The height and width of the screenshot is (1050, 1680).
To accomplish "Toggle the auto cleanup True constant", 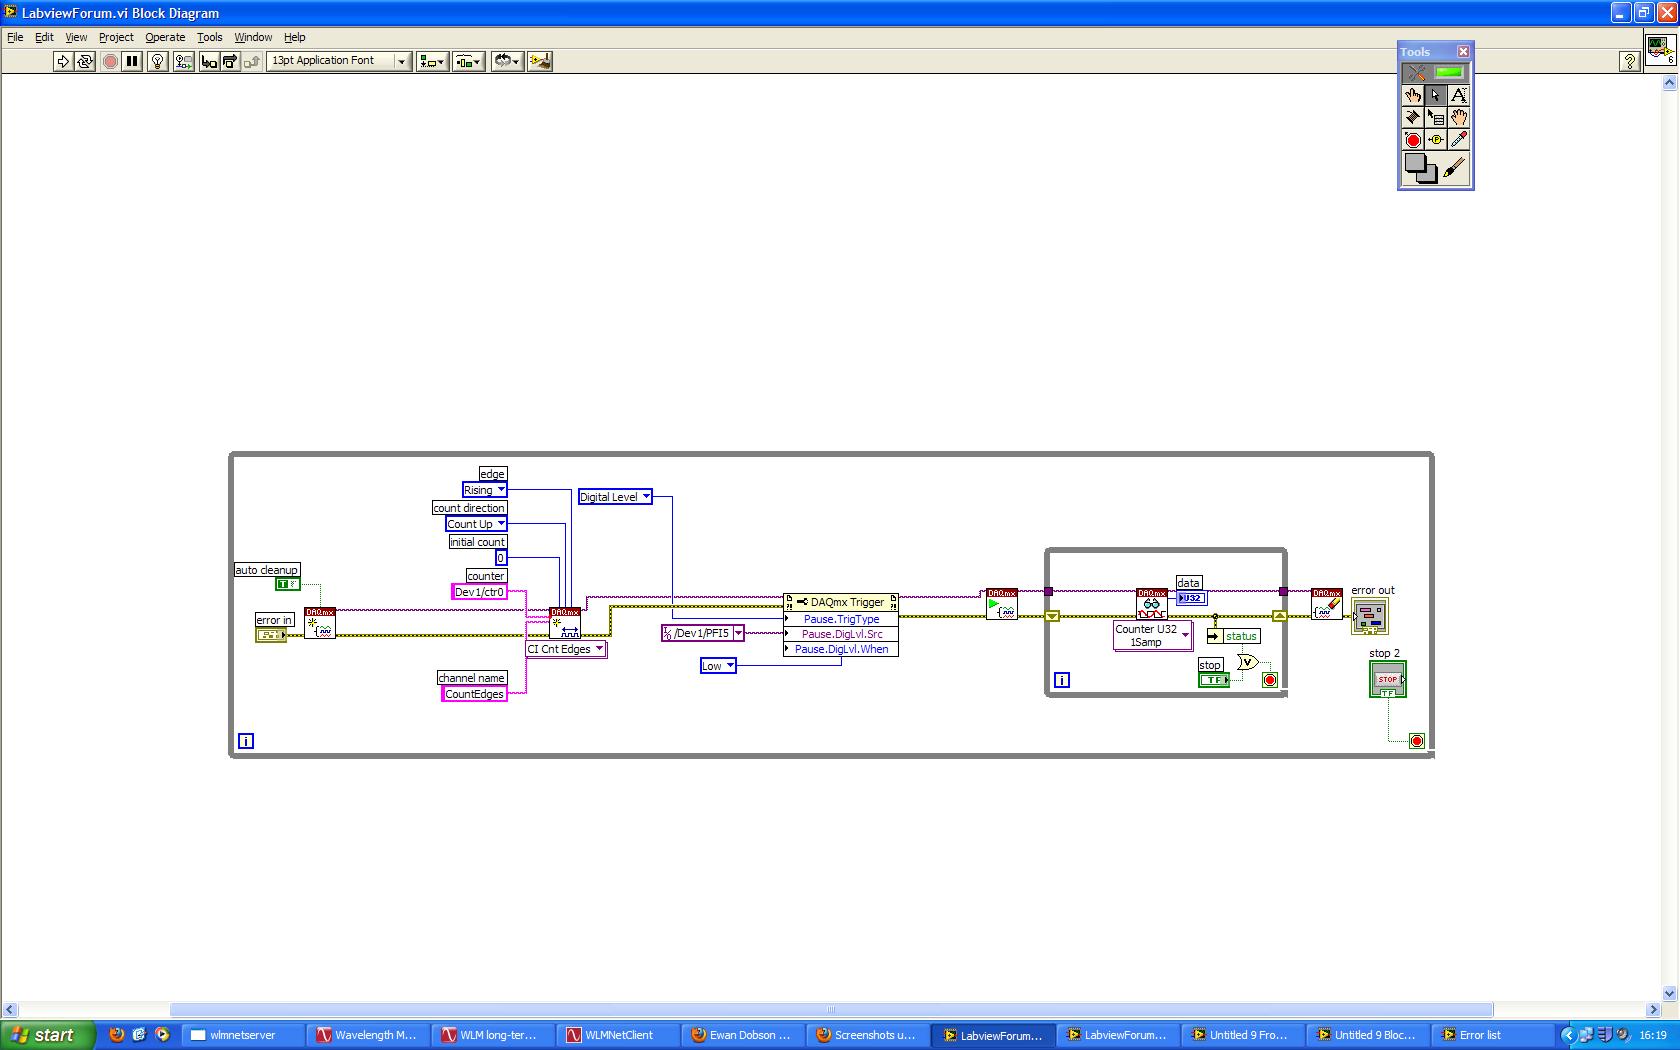I will [x=287, y=584].
